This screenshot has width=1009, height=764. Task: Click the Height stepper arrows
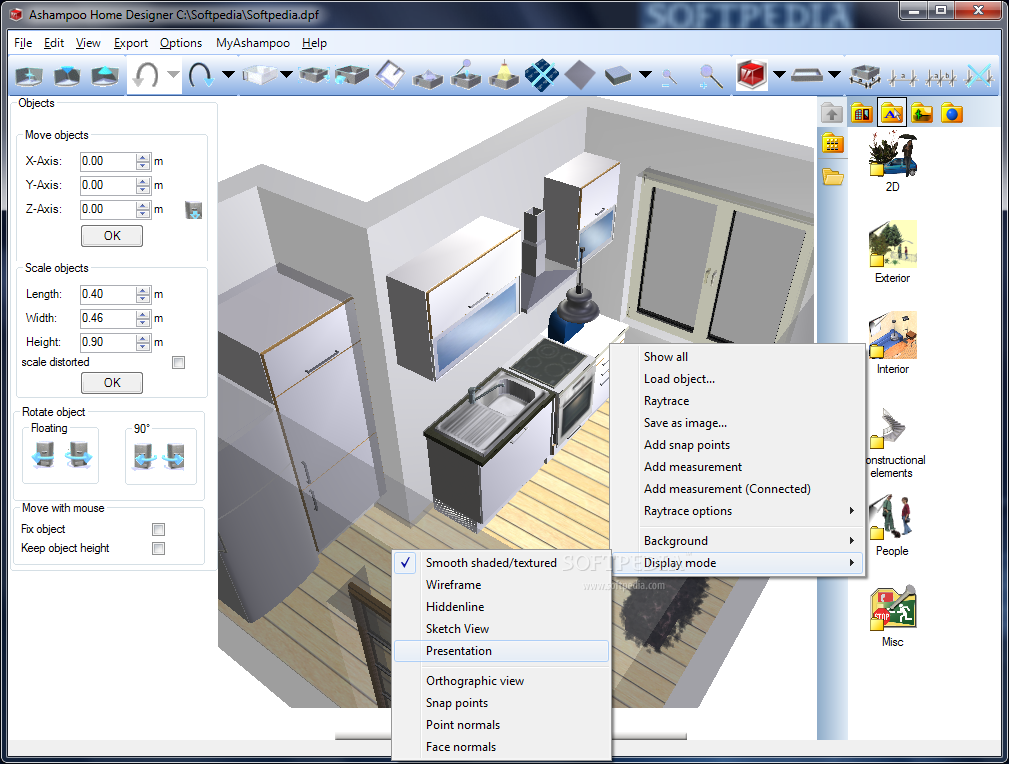pyautogui.click(x=143, y=342)
